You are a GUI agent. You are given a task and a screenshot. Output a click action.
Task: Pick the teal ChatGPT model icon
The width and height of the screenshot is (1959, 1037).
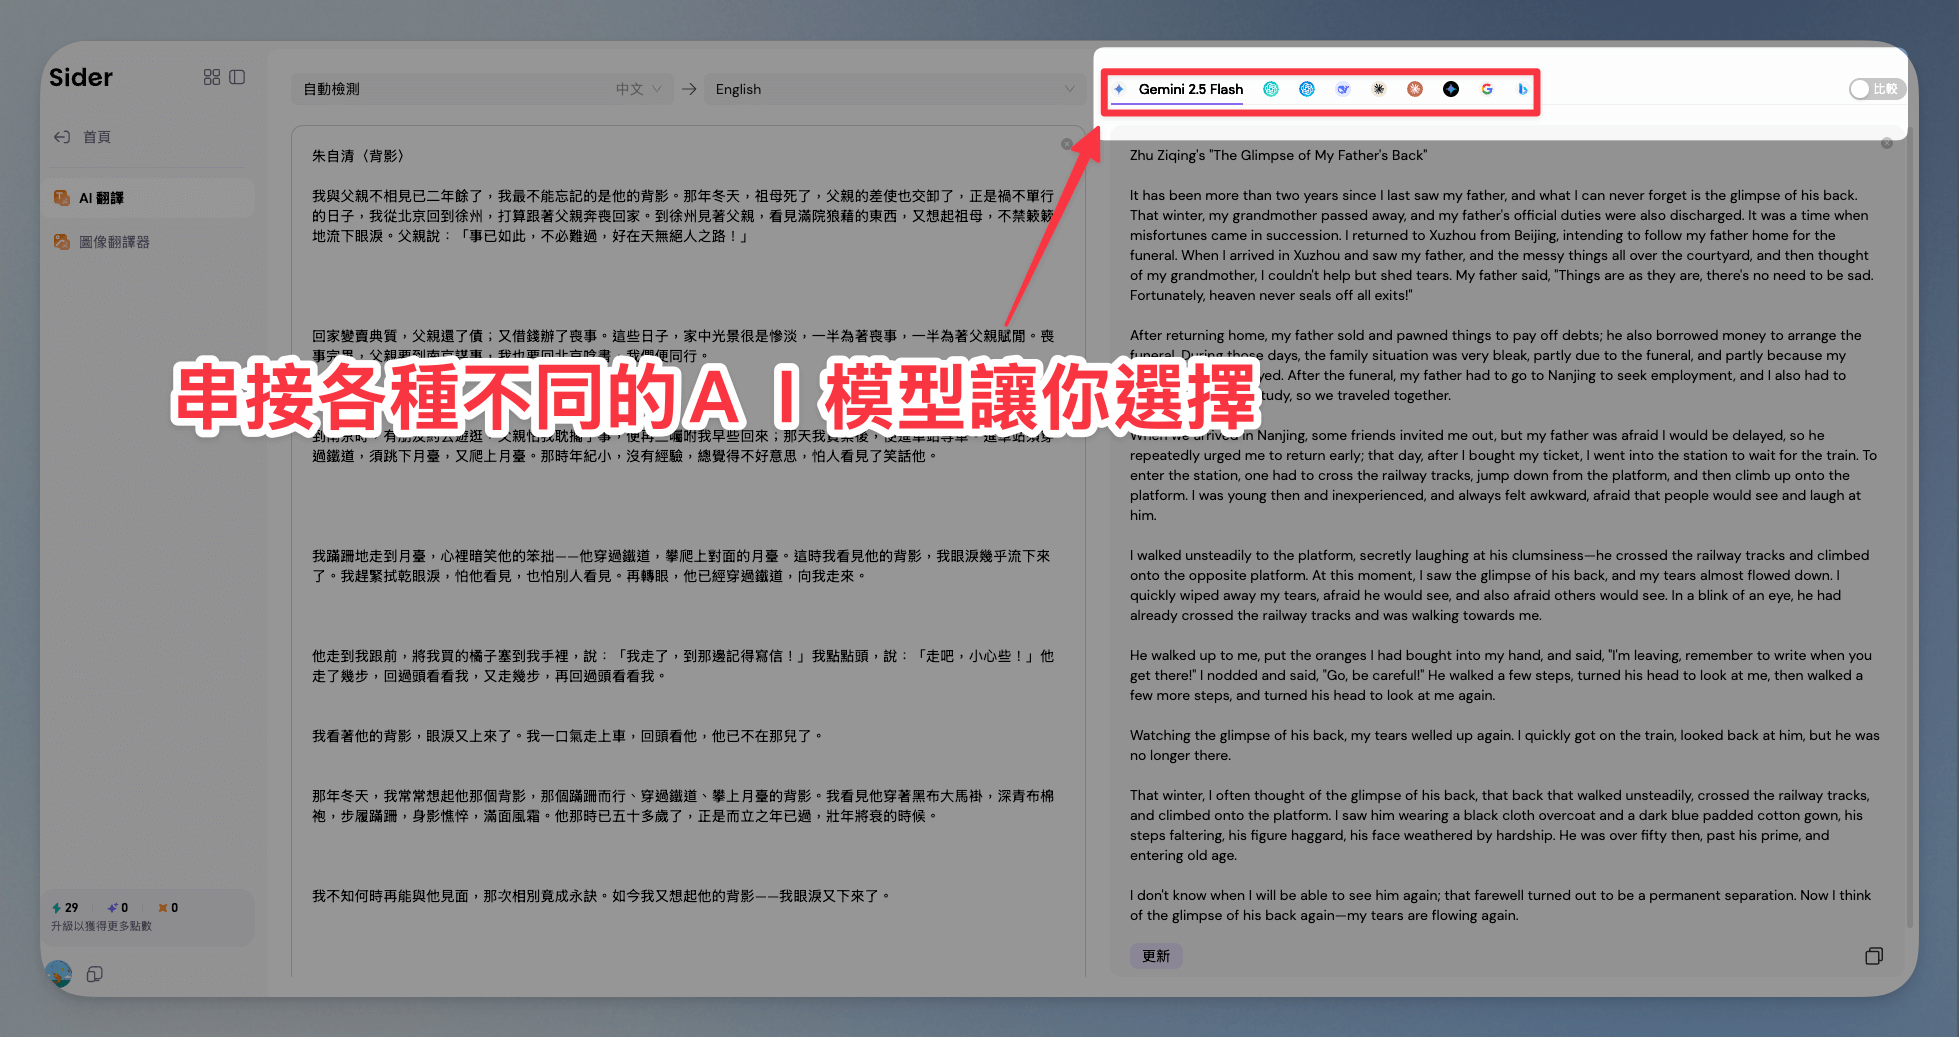tap(1271, 89)
